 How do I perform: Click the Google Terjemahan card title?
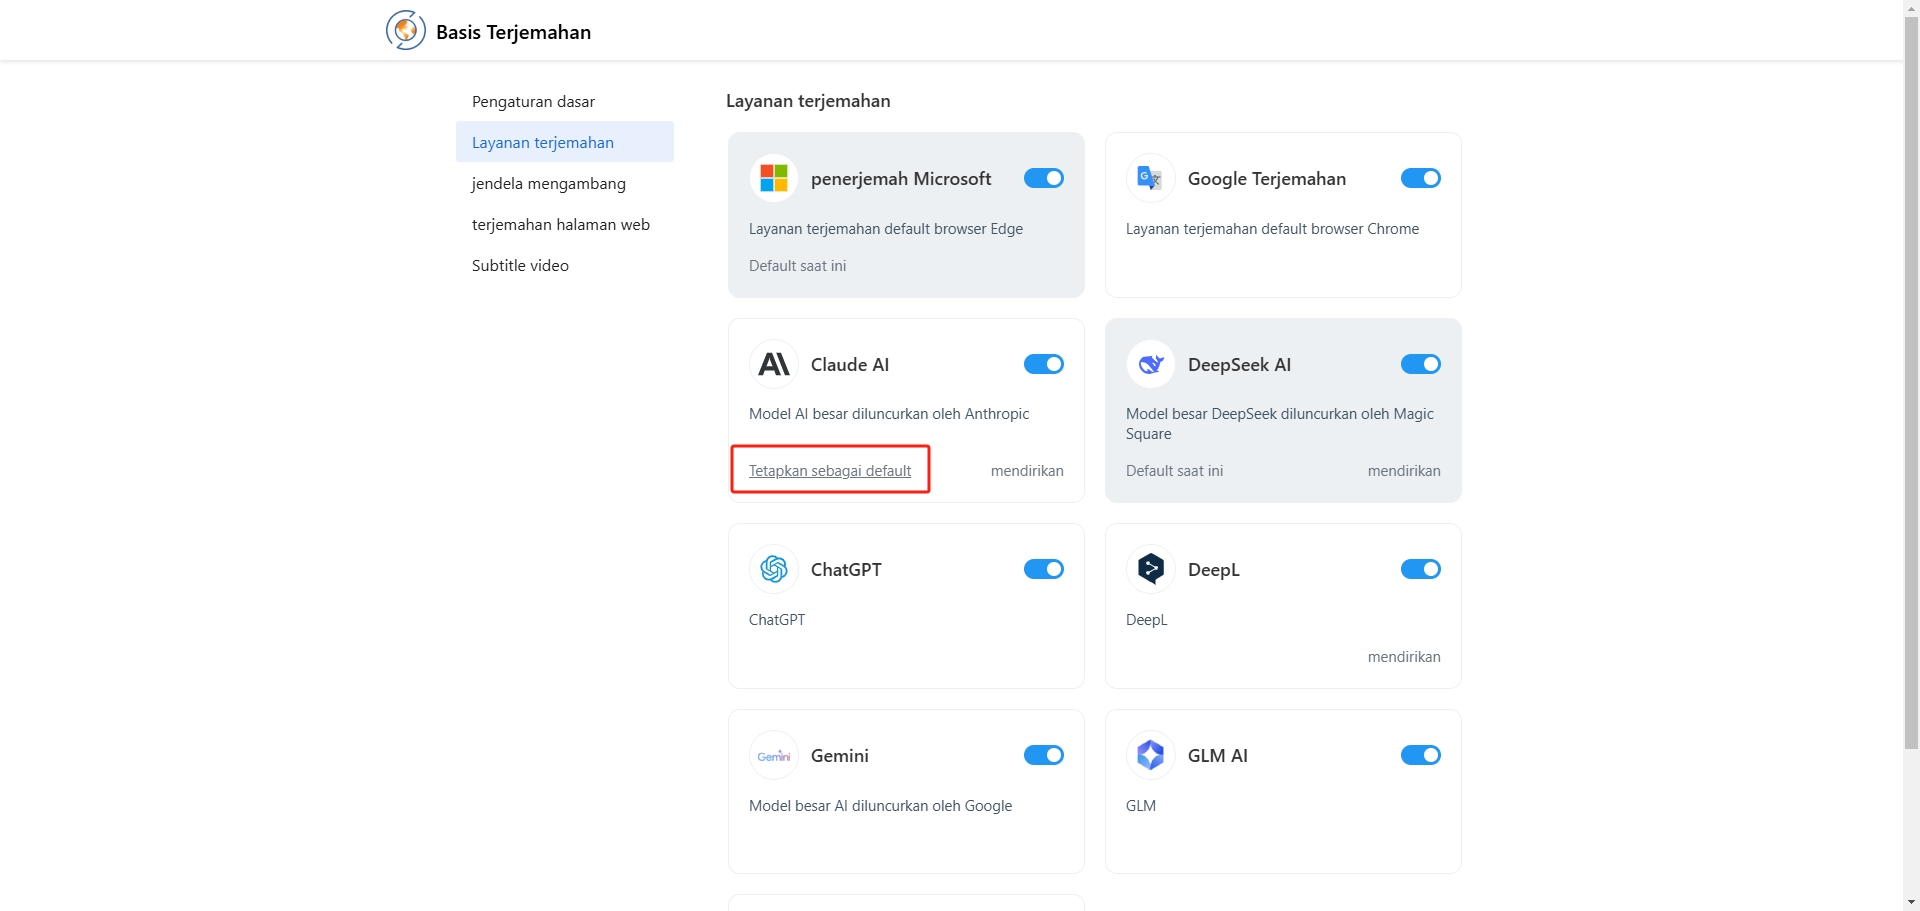1267,178
